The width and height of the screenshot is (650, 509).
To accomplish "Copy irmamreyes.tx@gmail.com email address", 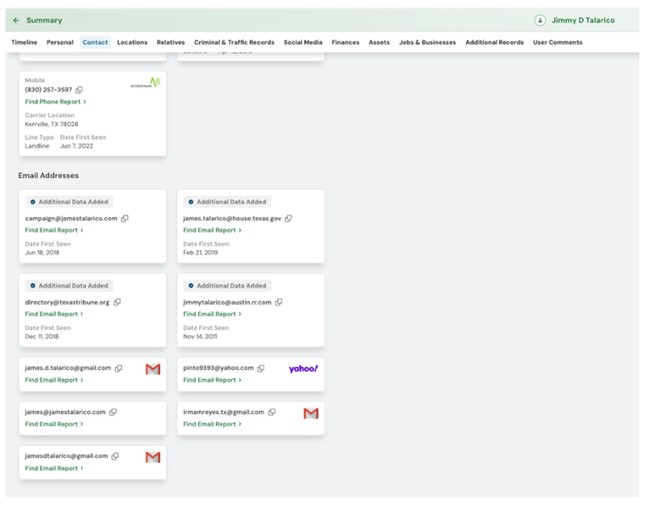I will point(272,412).
